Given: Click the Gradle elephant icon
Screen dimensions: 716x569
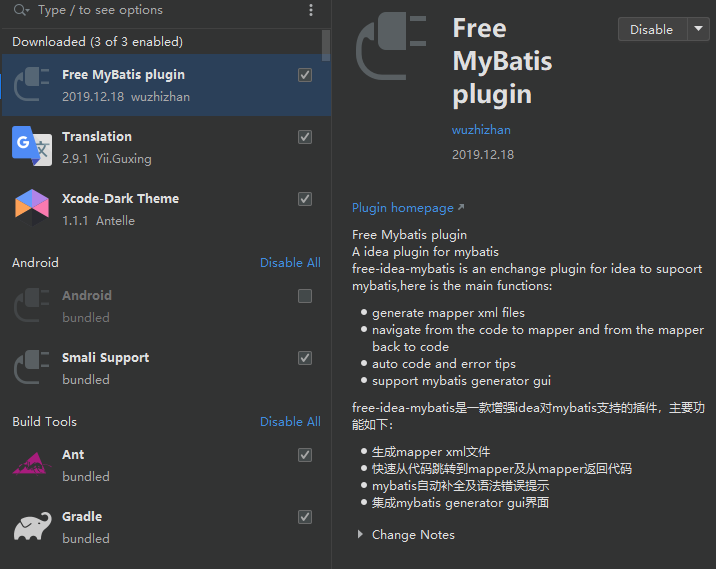Looking at the screenshot, I should click(x=31, y=526).
